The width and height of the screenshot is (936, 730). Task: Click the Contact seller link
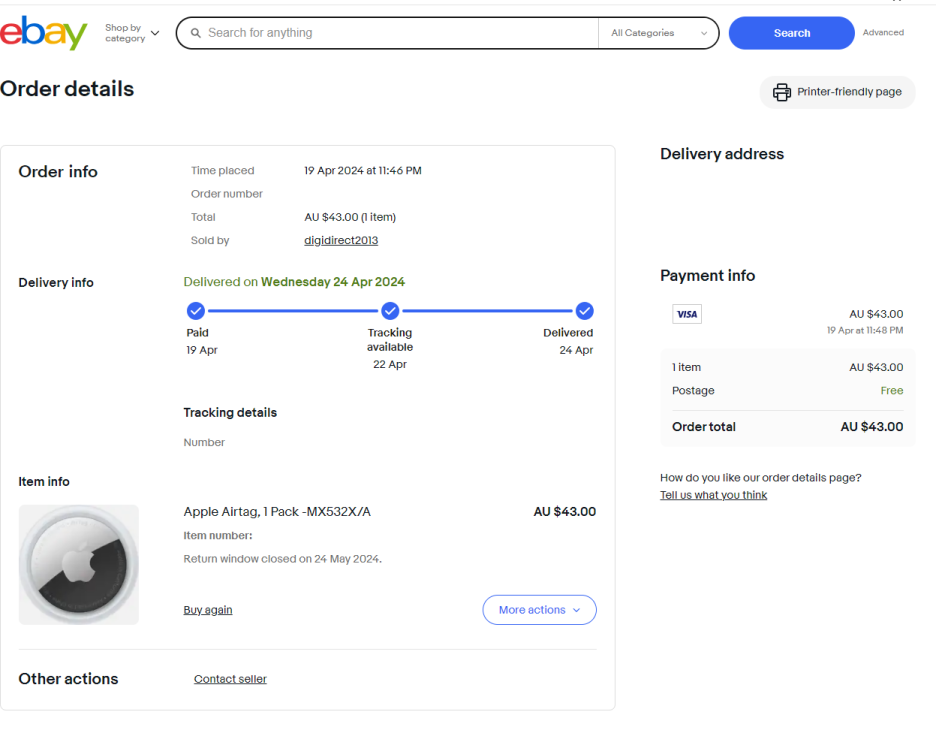pyautogui.click(x=230, y=679)
